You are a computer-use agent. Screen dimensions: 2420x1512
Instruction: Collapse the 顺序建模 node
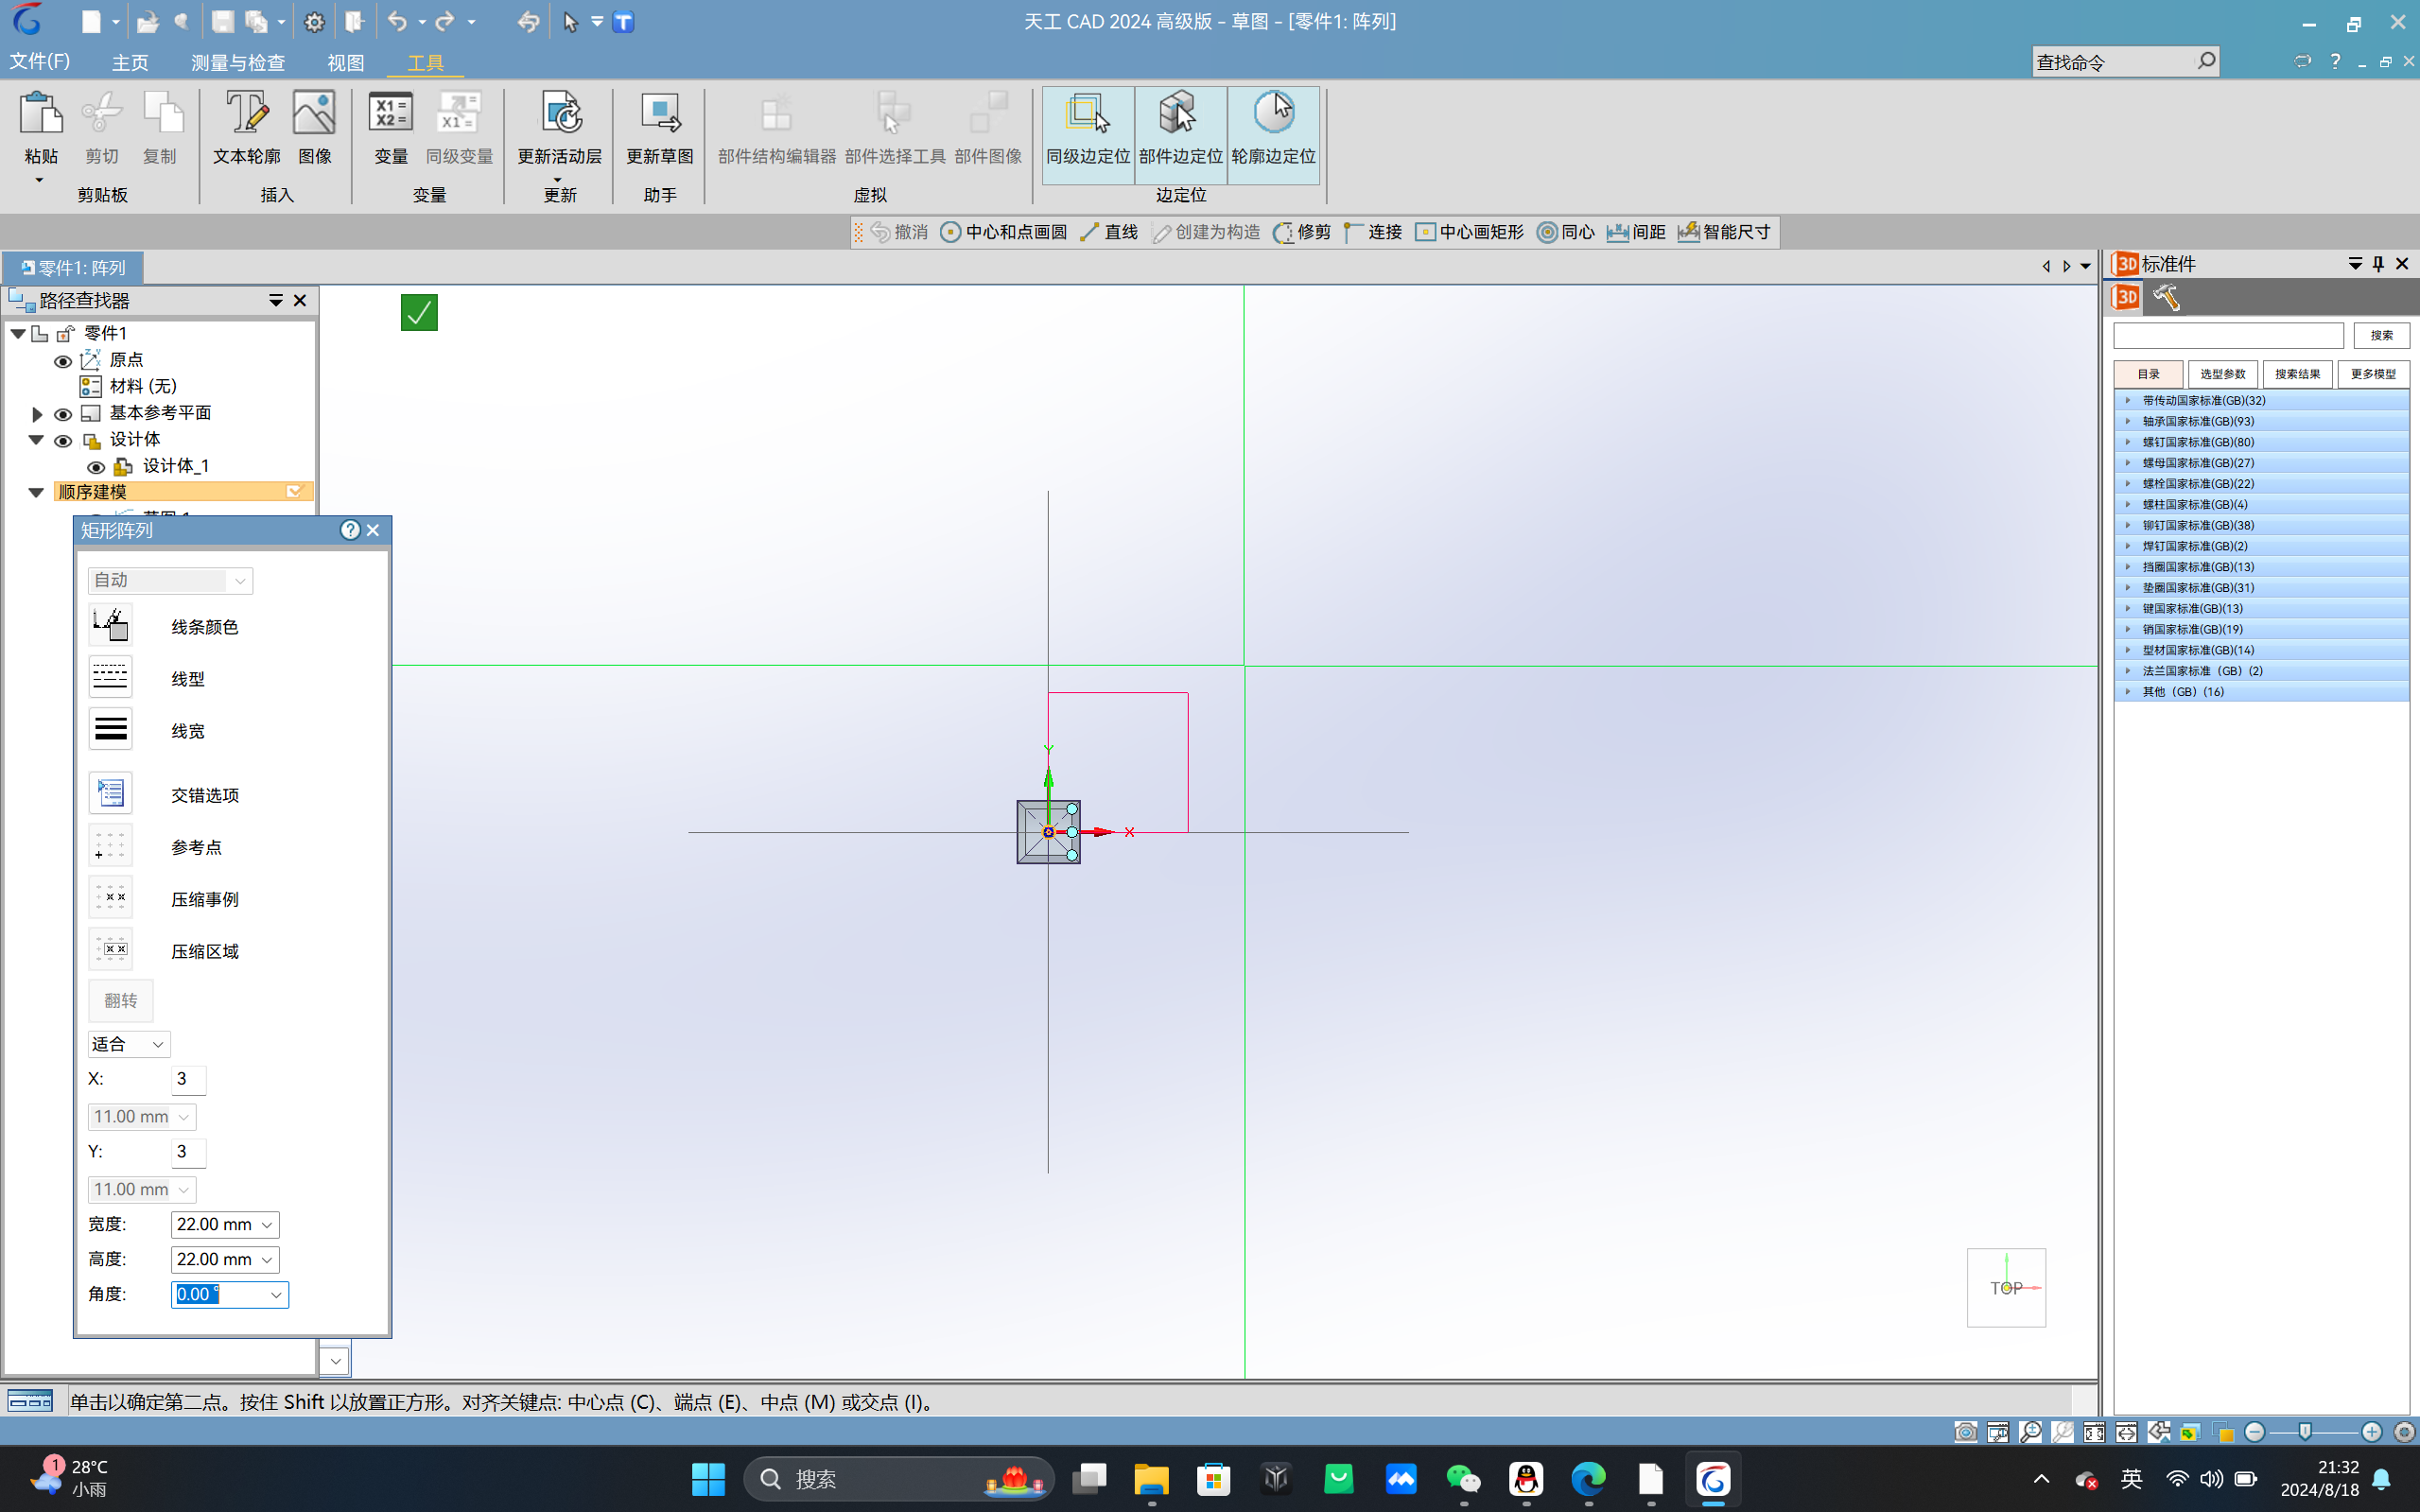tap(36, 492)
